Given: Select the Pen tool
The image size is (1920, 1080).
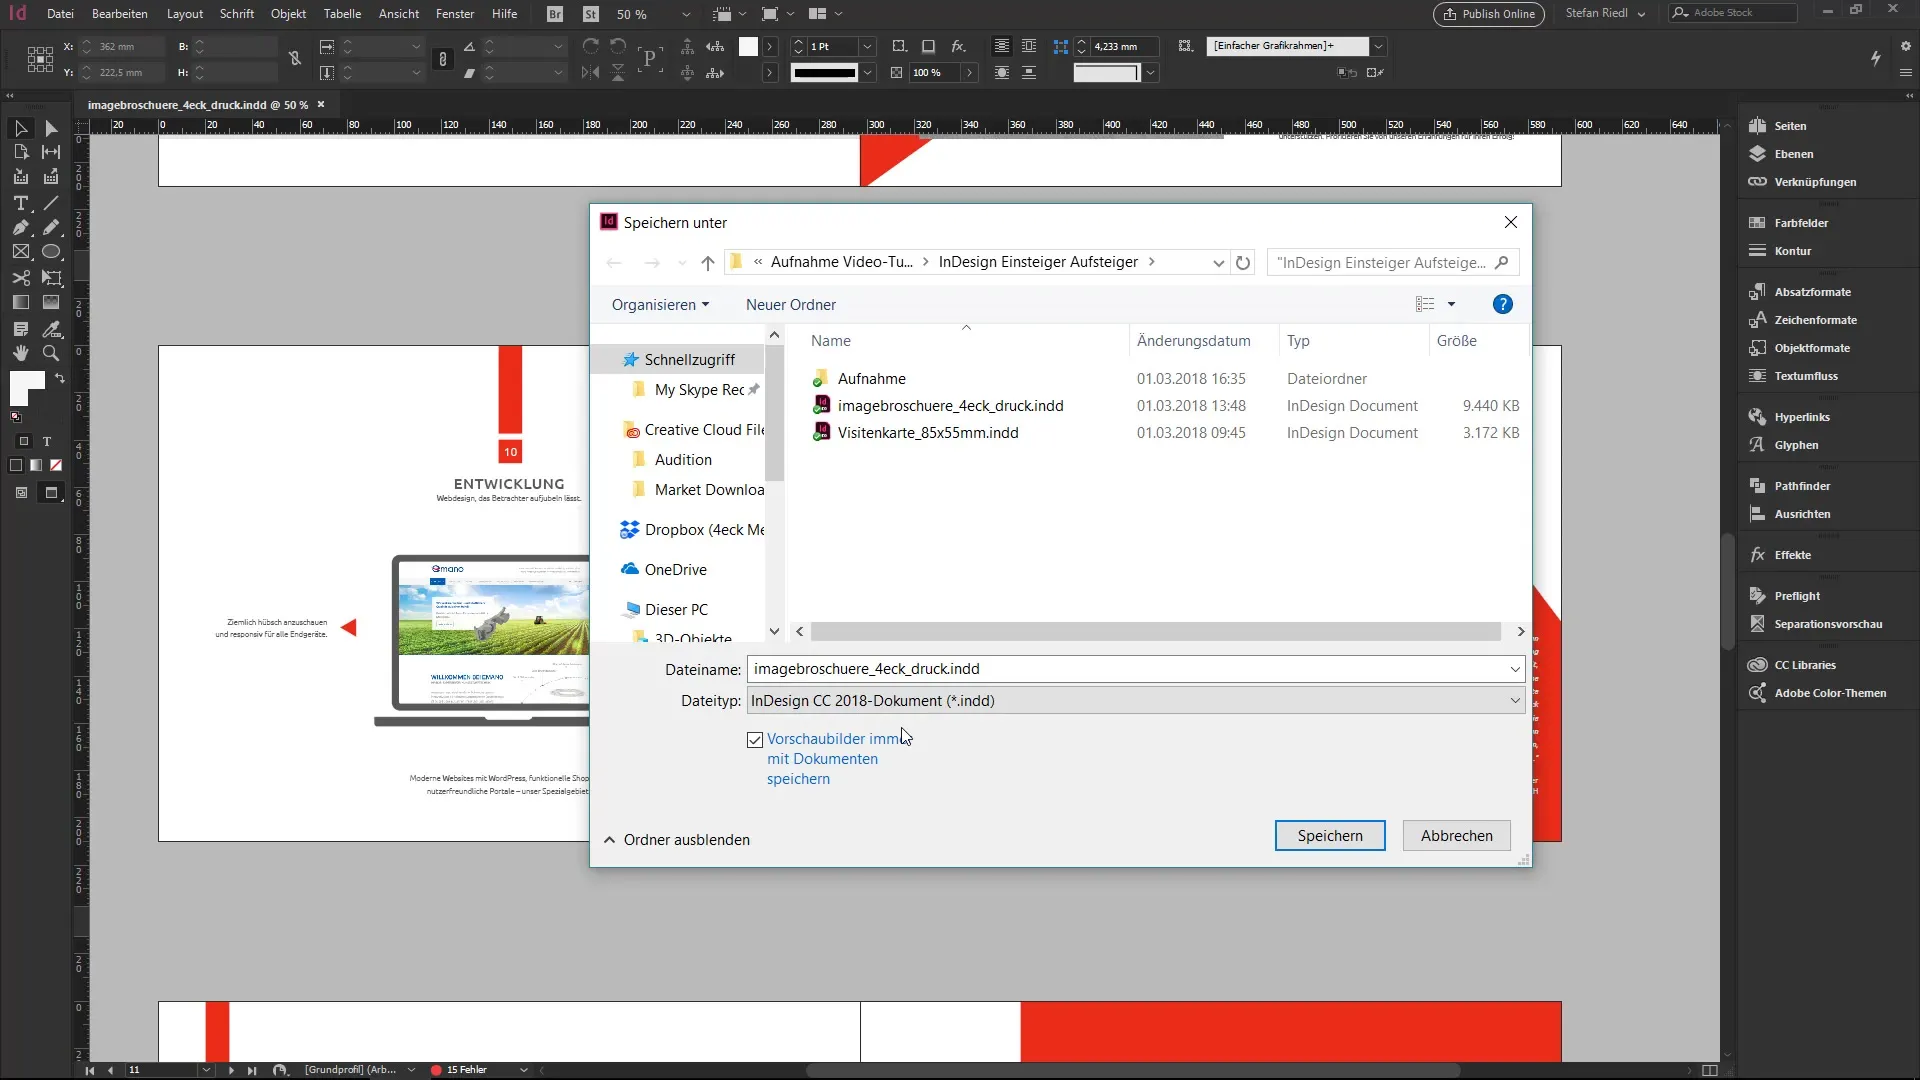Looking at the screenshot, I should point(20,228).
